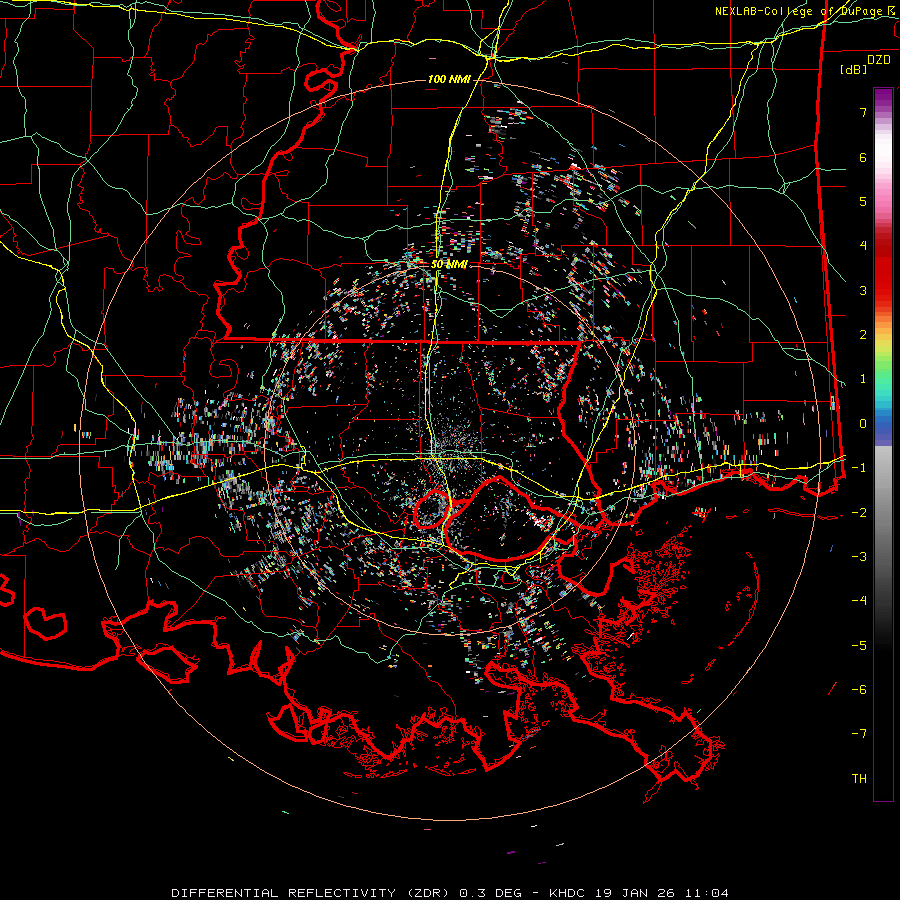Screen dimensions: 900x900
Task: Click the 100 NMI range ring label
Action: 449,79
